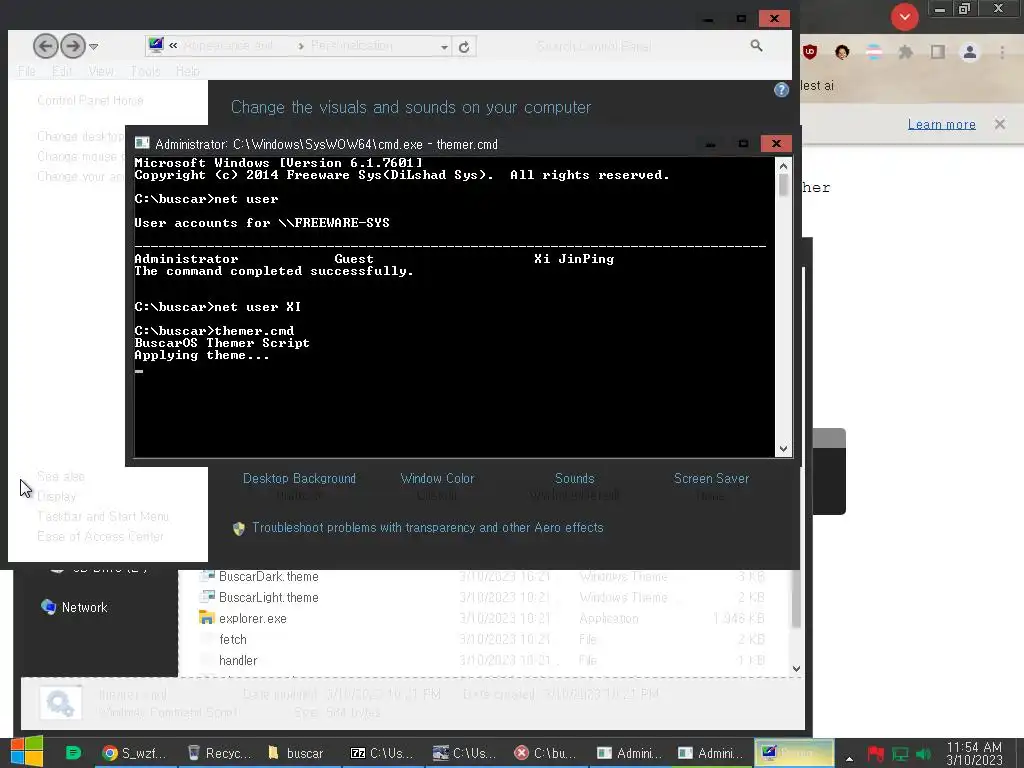Open the Display link under See also
The width and height of the screenshot is (1024, 768).
pos(56,496)
